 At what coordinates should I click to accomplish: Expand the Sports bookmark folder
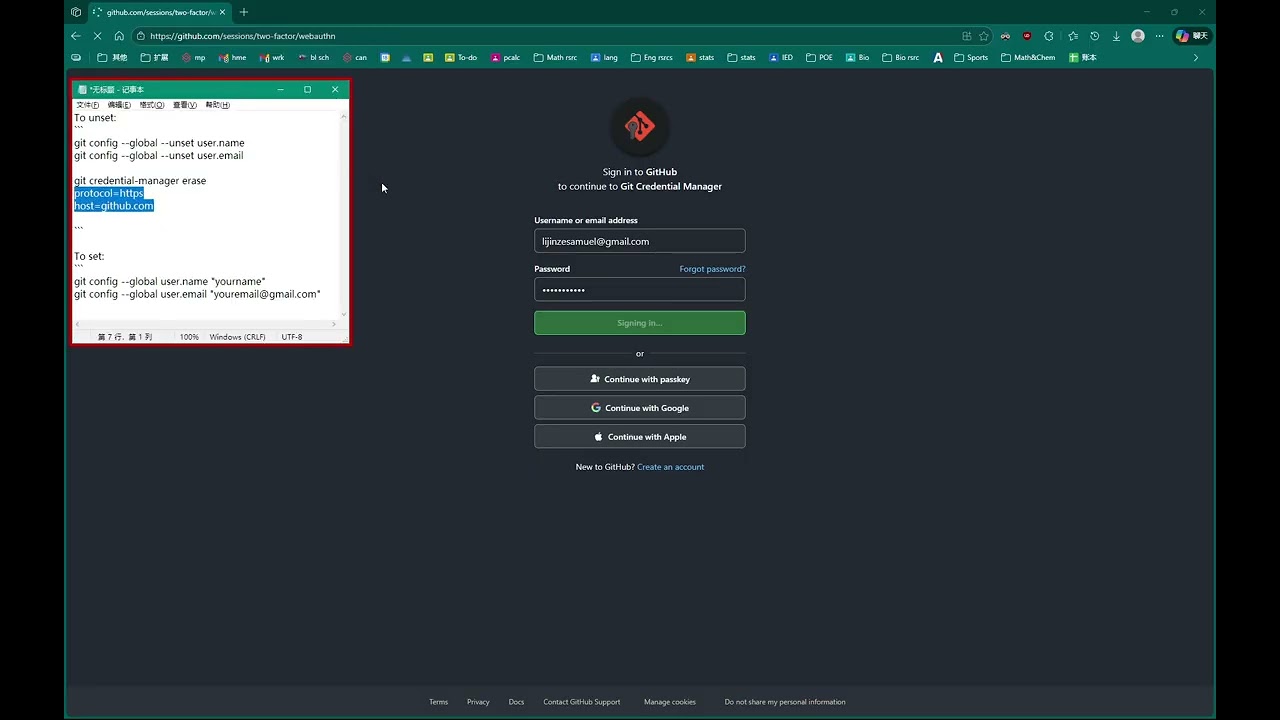971,58
